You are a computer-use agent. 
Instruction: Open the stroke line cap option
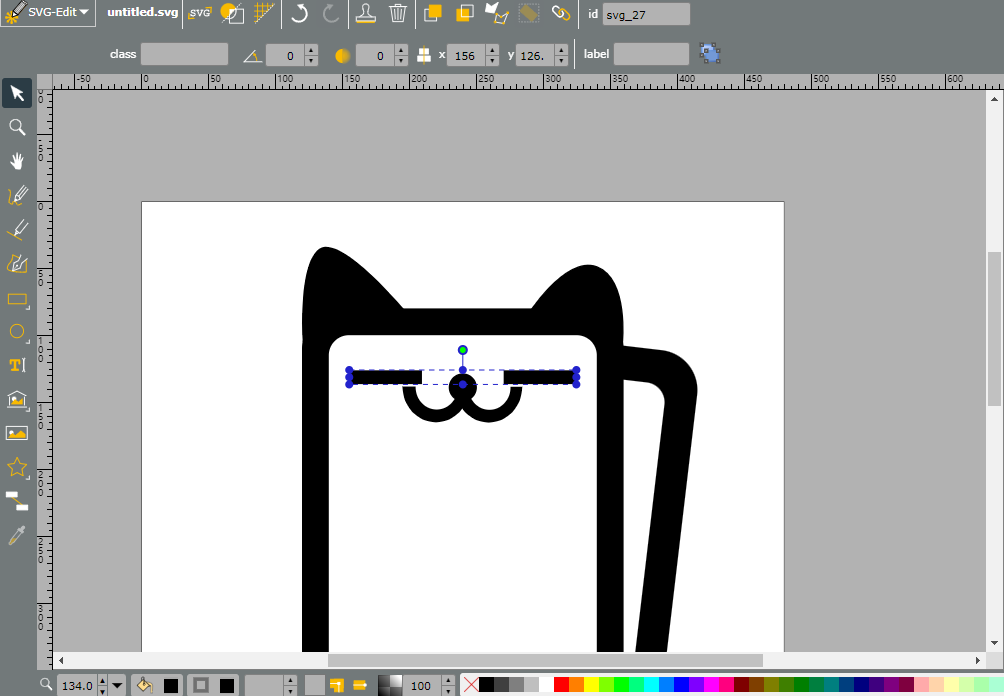[x=360, y=686]
